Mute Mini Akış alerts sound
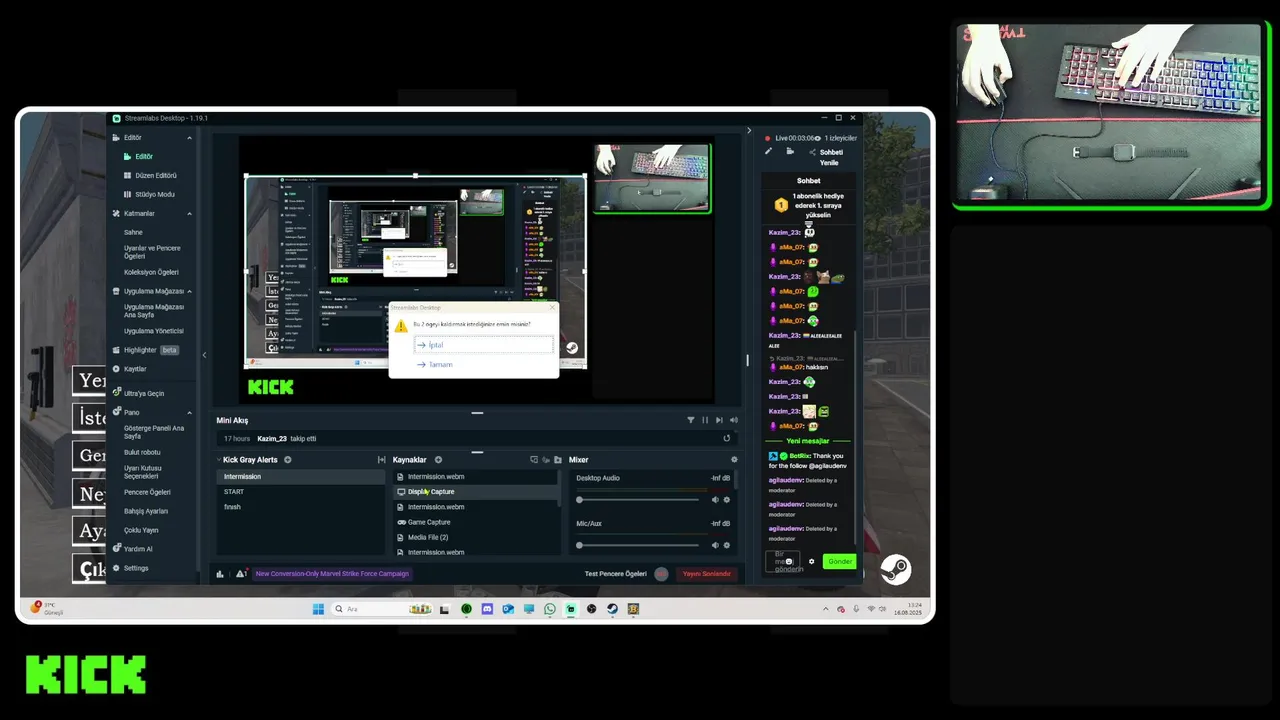The height and width of the screenshot is (720, 1280). pyautogui.click(x=734, y=420)
